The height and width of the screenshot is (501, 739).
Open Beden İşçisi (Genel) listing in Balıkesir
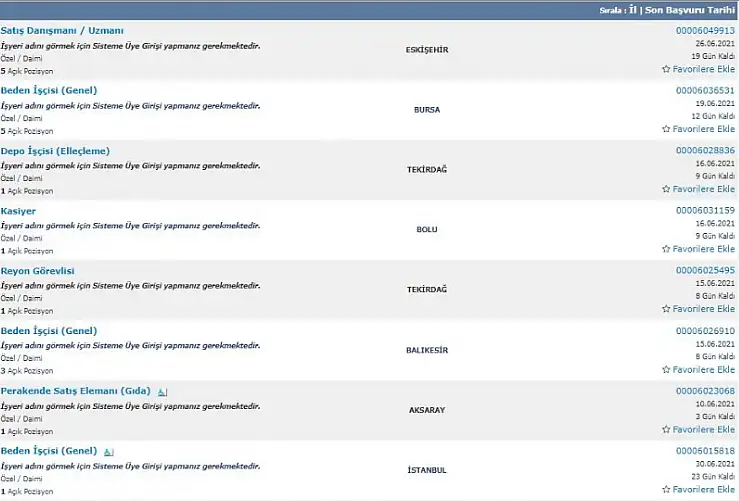(49, 331)
